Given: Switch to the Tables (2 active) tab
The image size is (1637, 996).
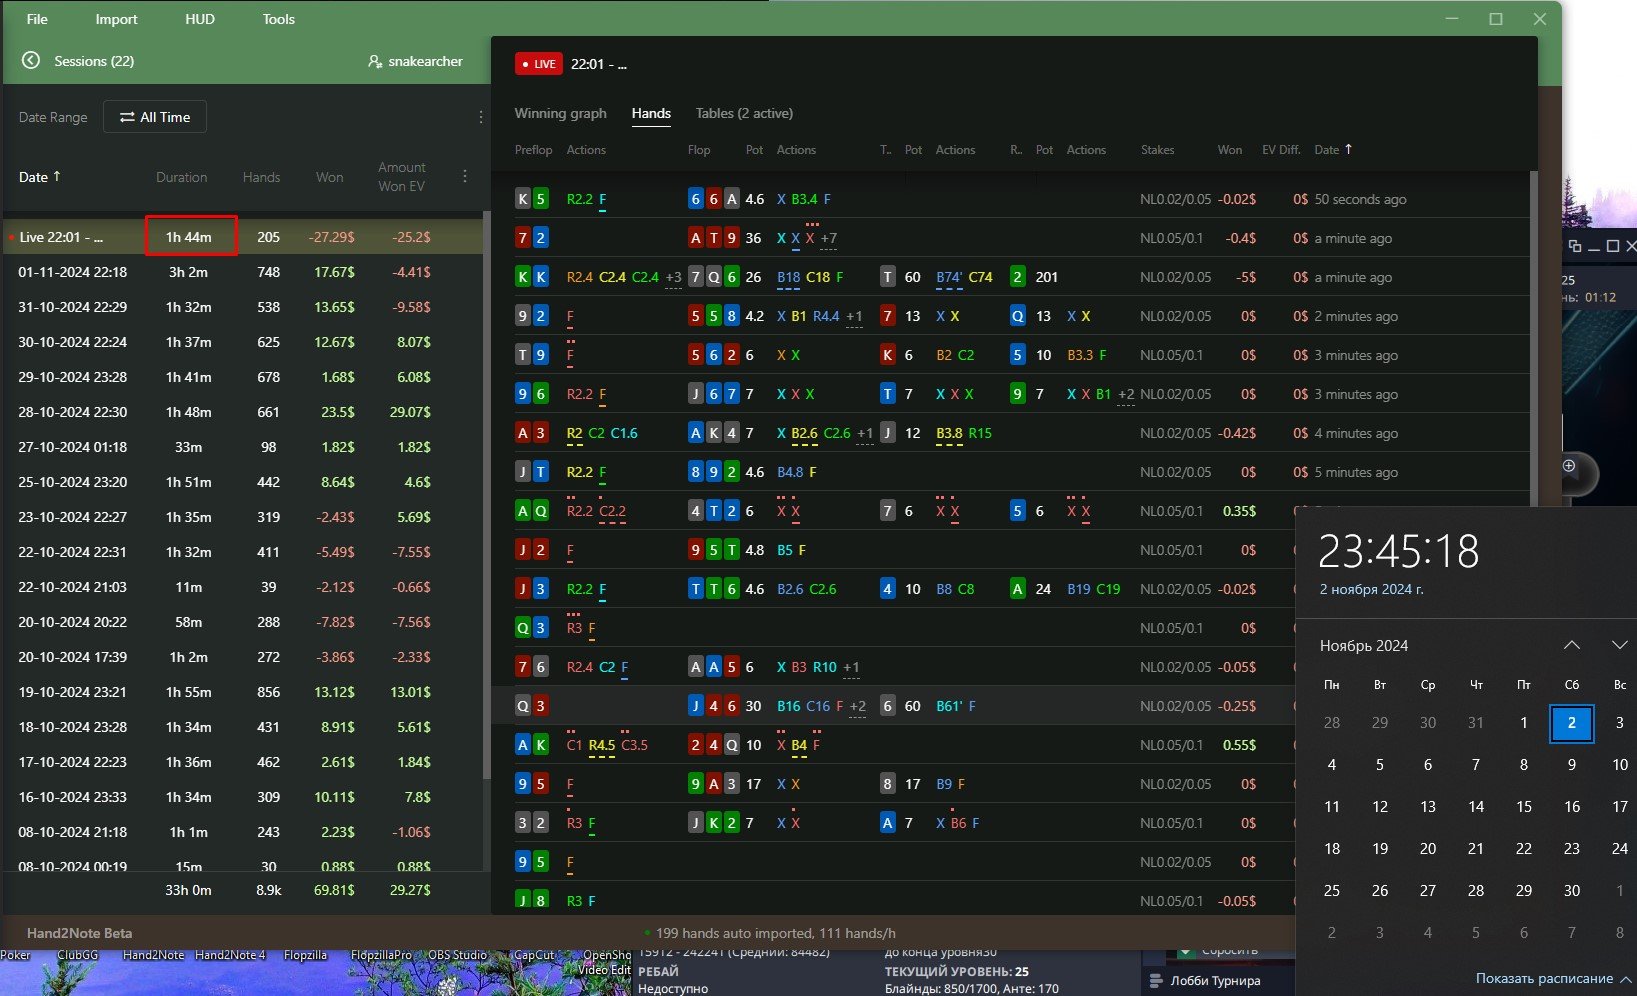Looking at the screenshot, I should [745, 113].
